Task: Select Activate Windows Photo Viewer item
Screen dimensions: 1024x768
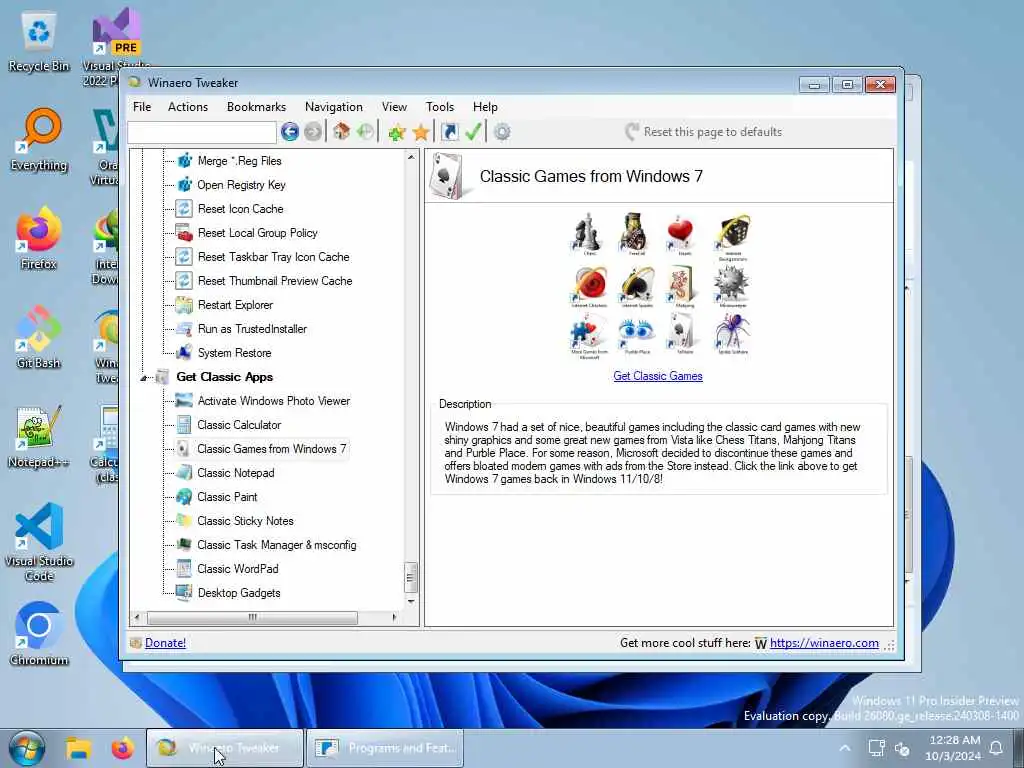Action: [x=274, y=401]
